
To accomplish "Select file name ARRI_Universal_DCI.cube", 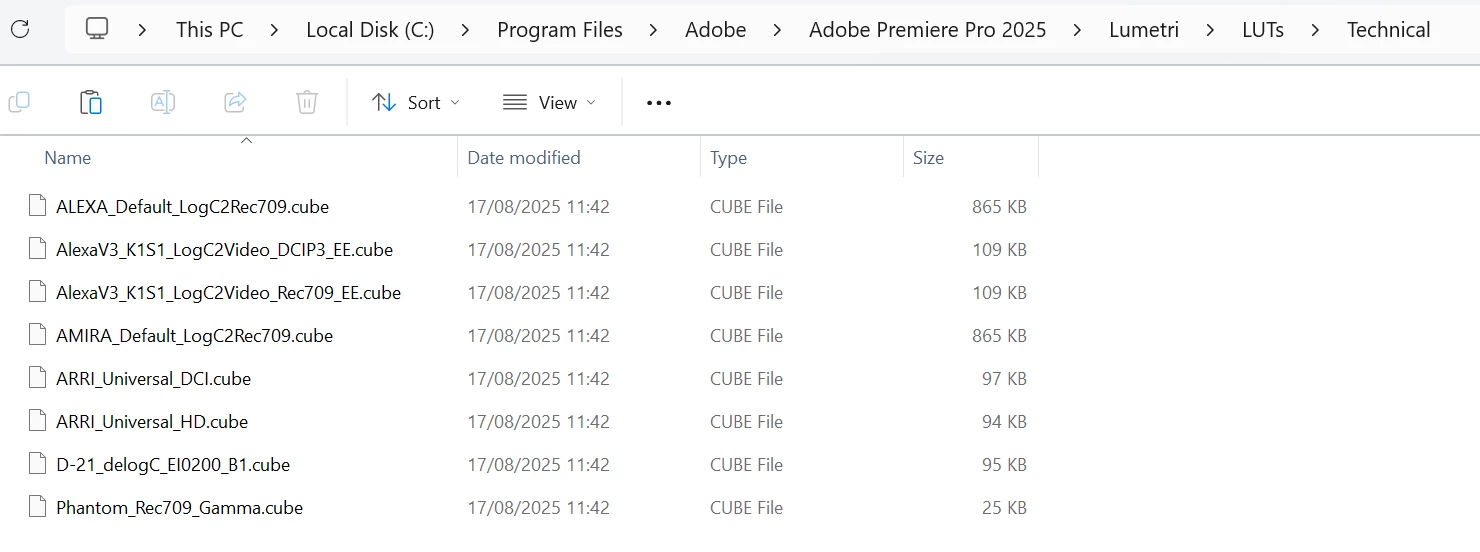I will (153, 379).
